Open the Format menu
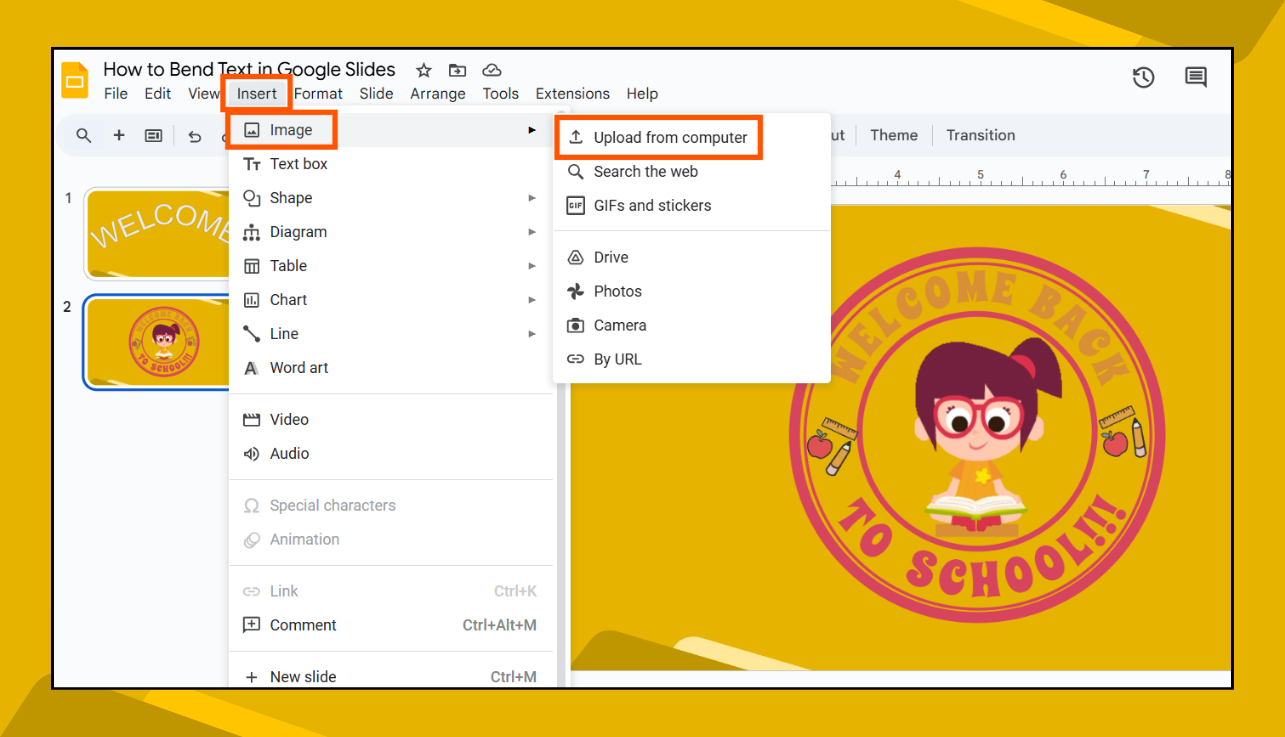The height and width of the screenshot is (737, 1285). coord(318,93)
